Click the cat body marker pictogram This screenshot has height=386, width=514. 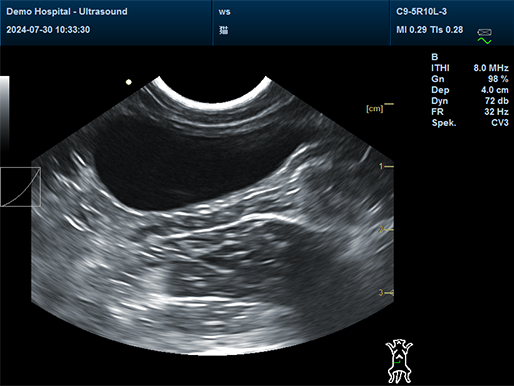pyautogui.click(x=399, y=361)
